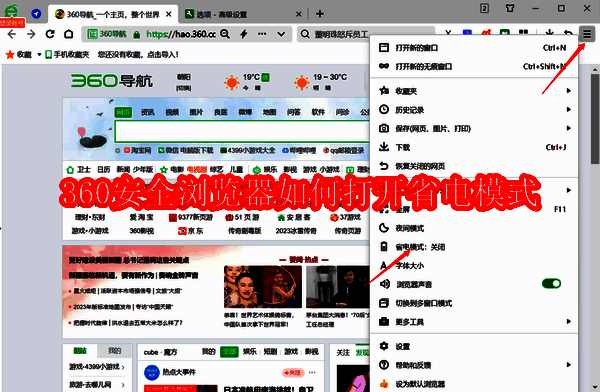This screenshot has height=392, width=600.
Task: Turn on 省电模式 in the menu
Action: [474, 247]
